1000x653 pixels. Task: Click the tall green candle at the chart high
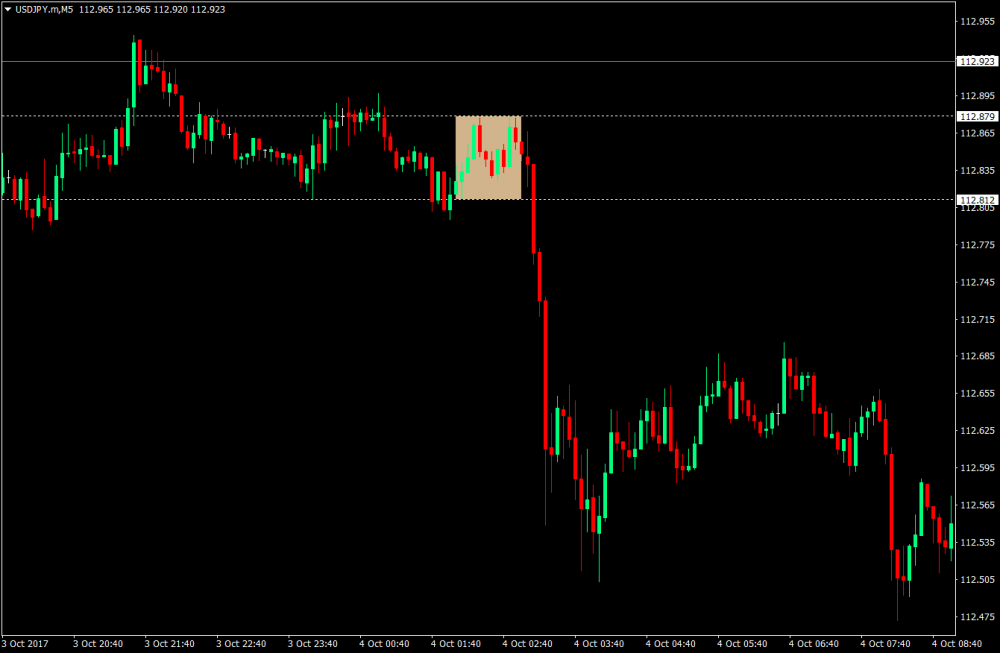coord(133,75)
